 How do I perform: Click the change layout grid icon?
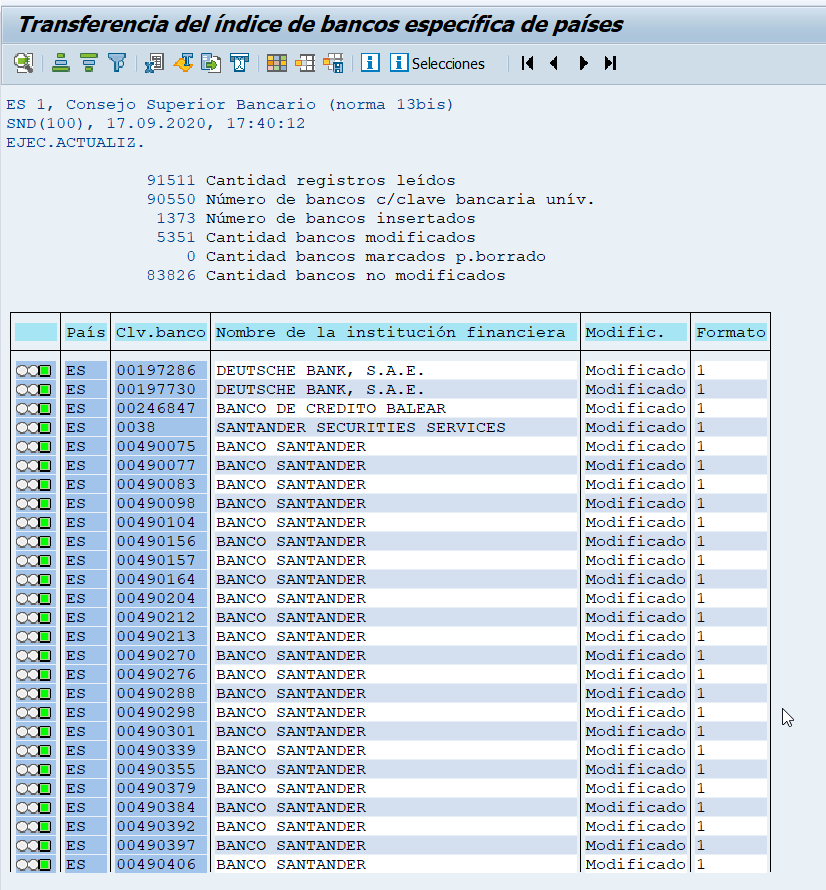click(277, 63)
